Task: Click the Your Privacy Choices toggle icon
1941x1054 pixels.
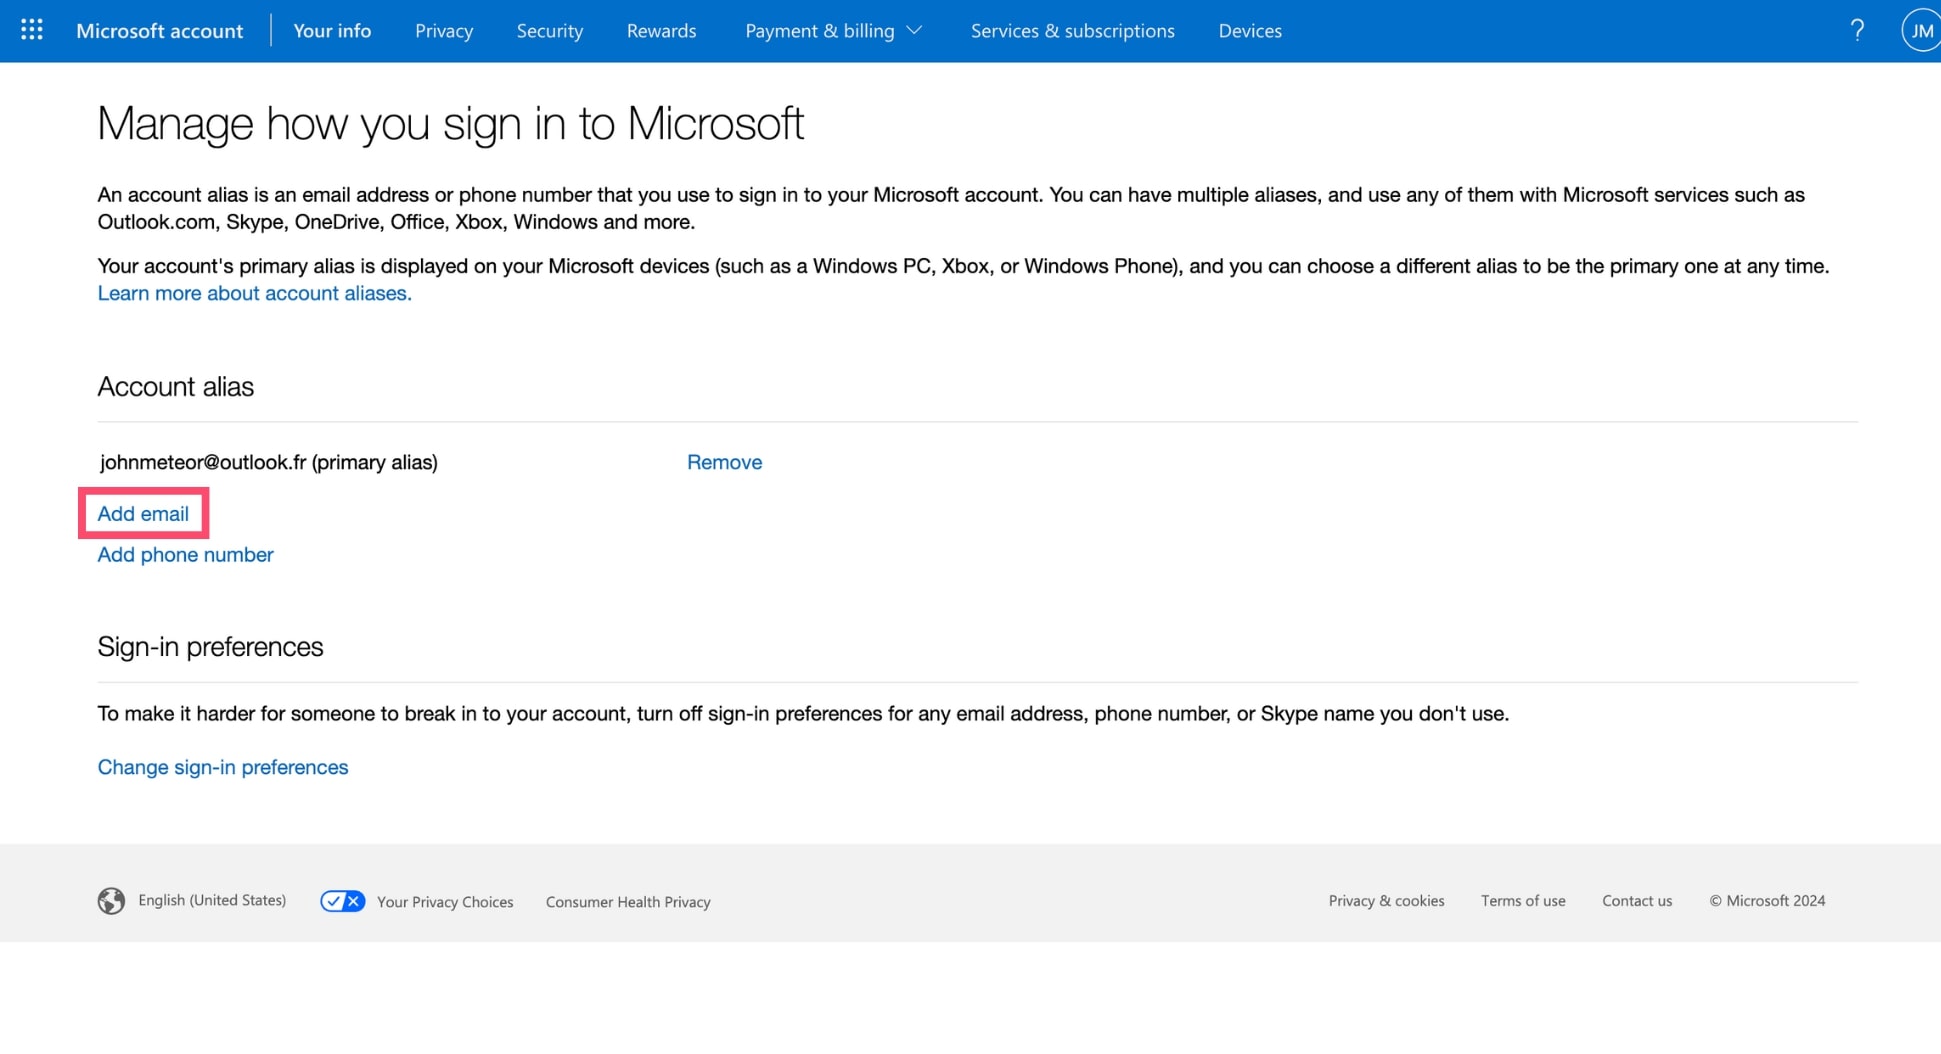Action: pos(342,901)
